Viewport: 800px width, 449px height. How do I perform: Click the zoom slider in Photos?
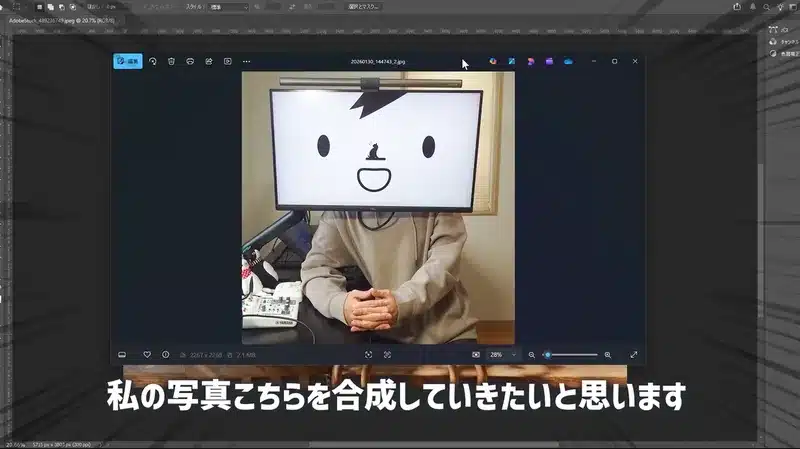tap(570, 354)
